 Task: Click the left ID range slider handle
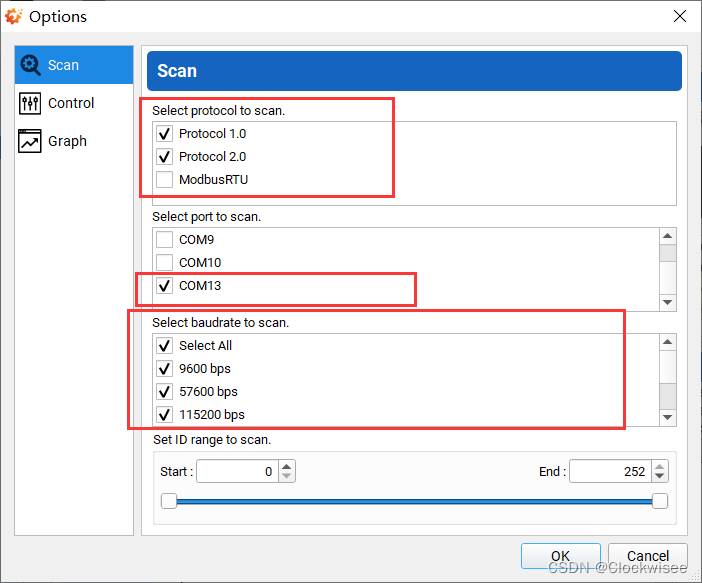(x=169, y=501)
